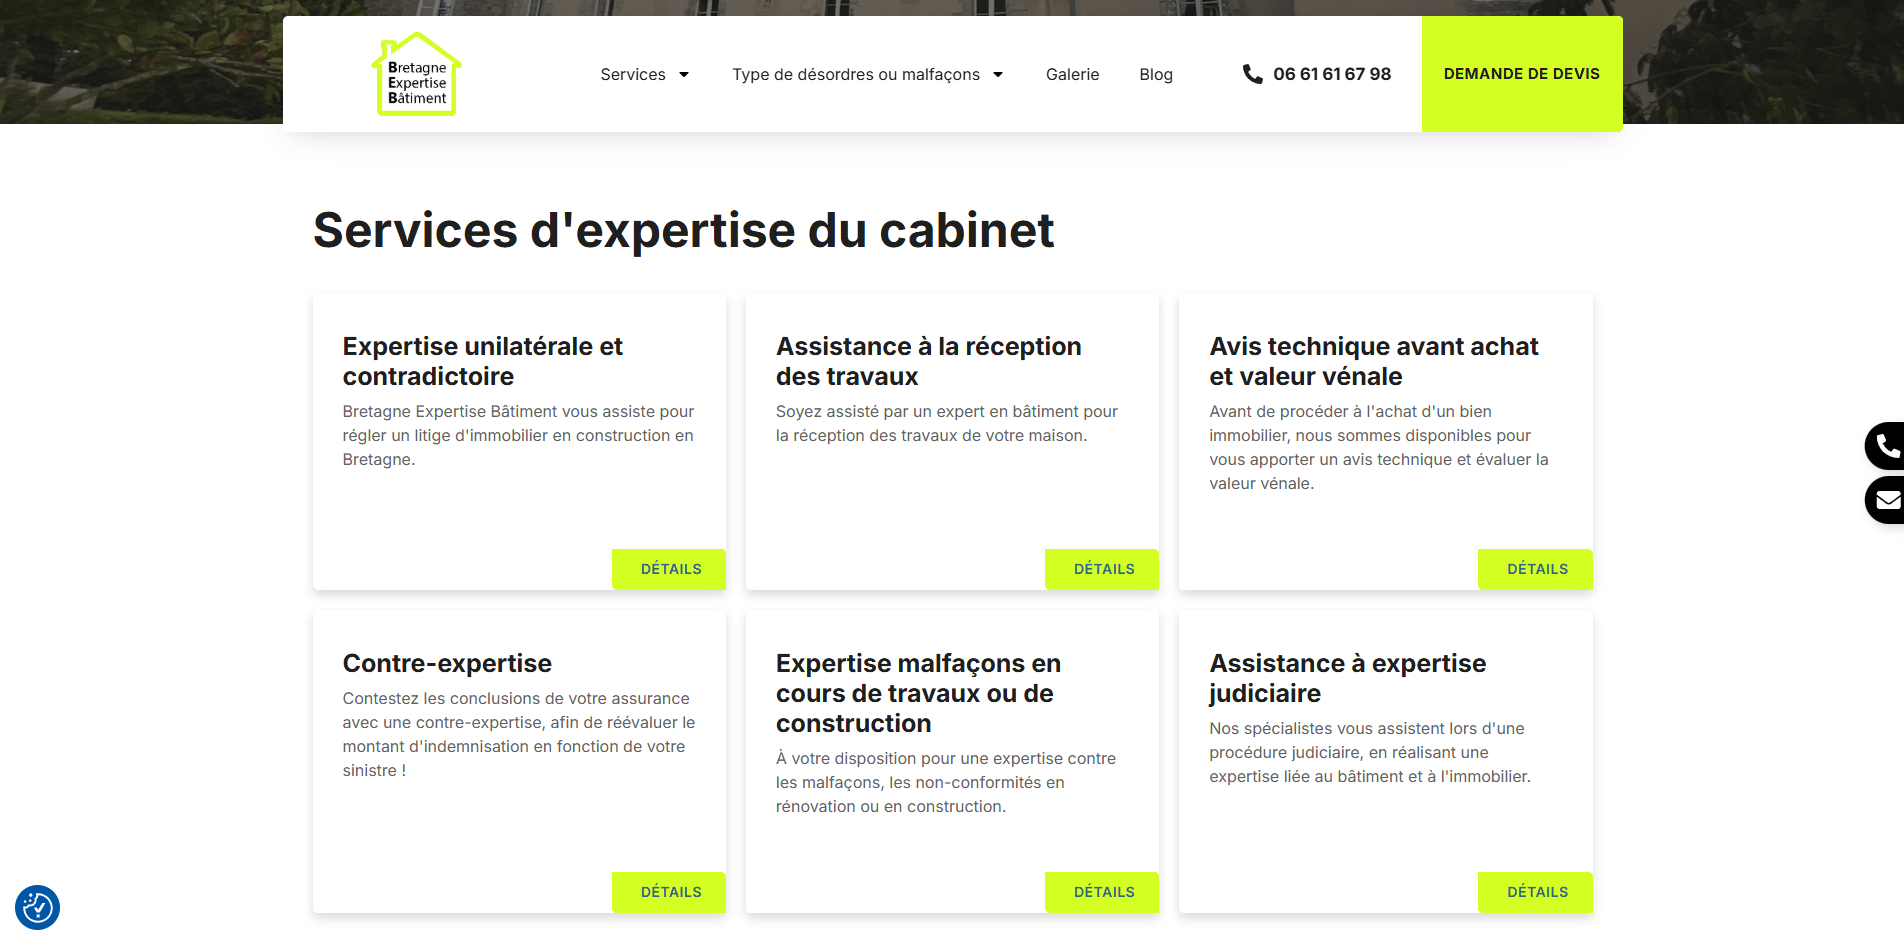Open the email contact icon on the right edge
This screenshot has width=1904, height=945.
coord(1888,500)
